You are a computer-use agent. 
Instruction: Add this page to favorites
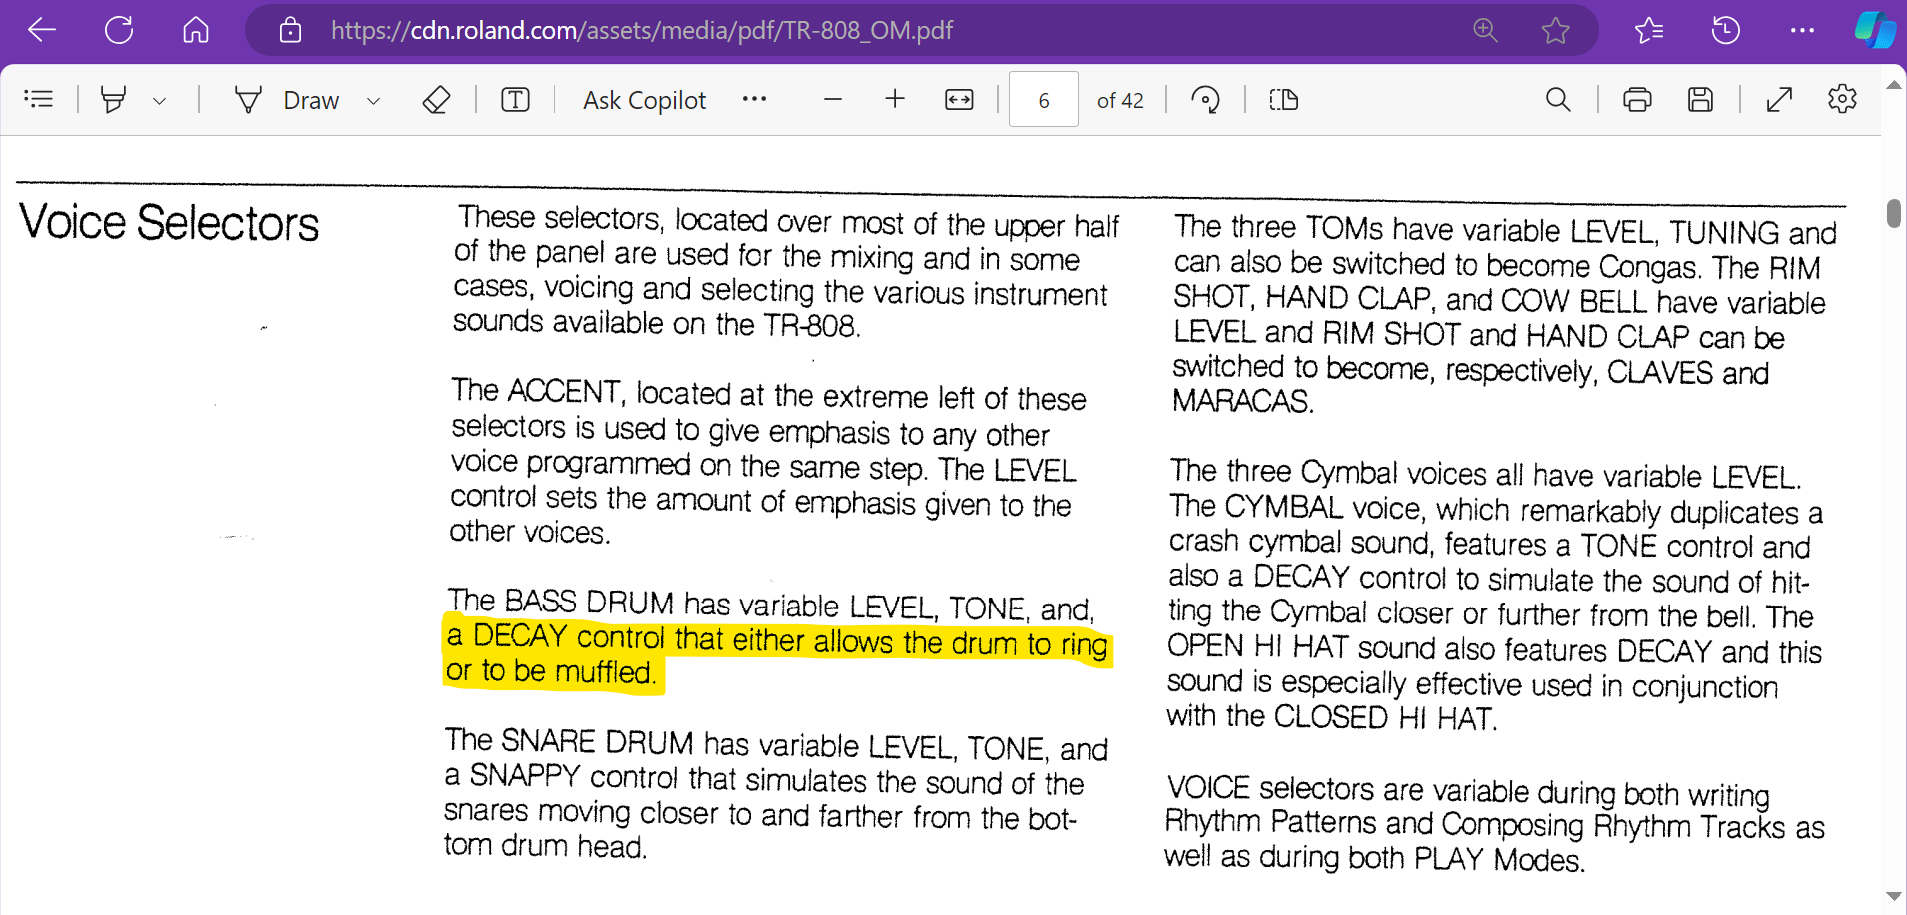(x=1555, y=30)
